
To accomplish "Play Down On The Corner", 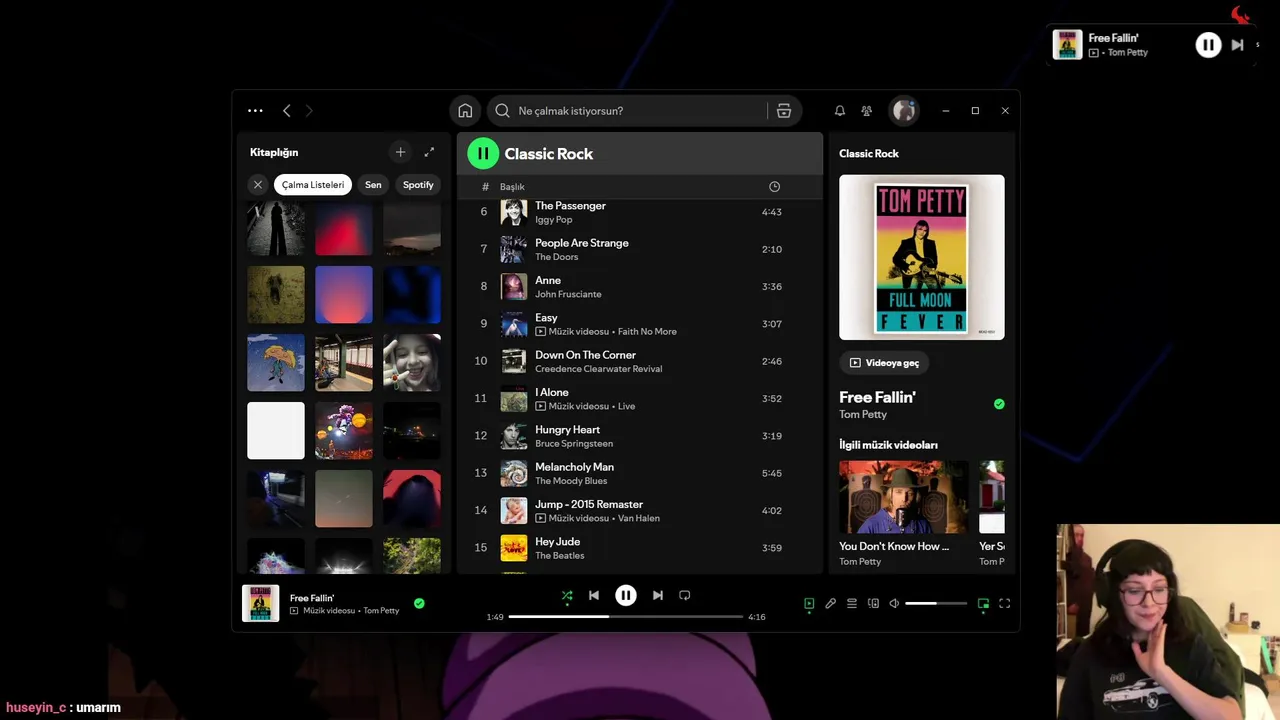I will (x=640, y=361).
